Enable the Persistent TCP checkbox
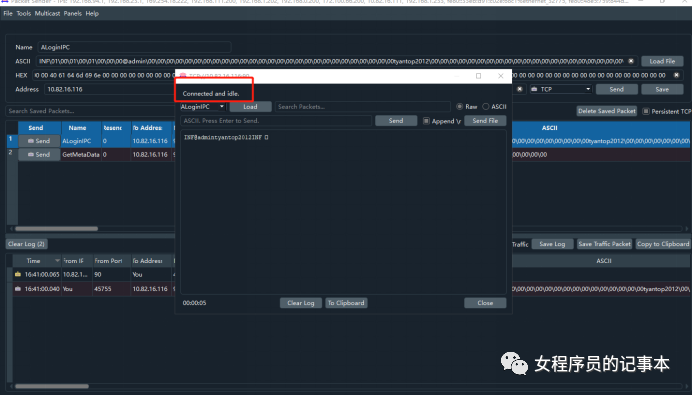 pos(646,111)
